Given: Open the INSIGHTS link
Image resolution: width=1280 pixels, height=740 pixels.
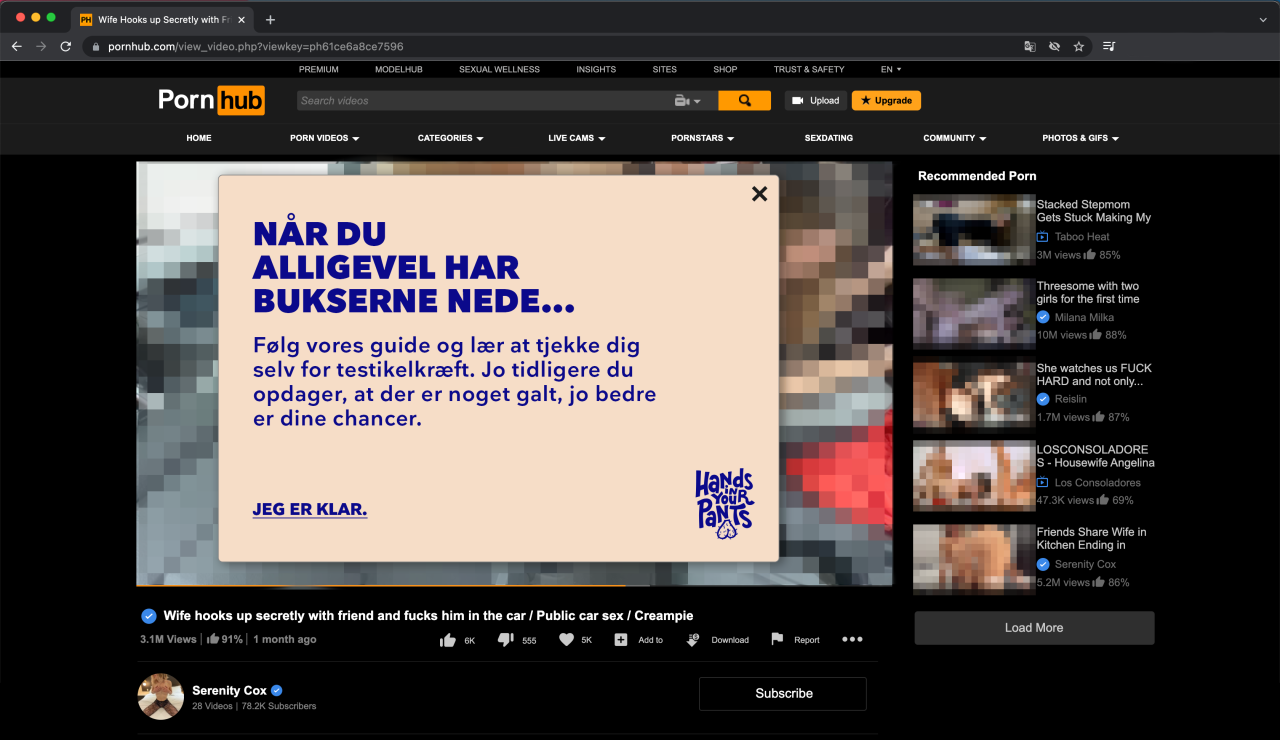Looking at the screenshot, I should 596,70.
